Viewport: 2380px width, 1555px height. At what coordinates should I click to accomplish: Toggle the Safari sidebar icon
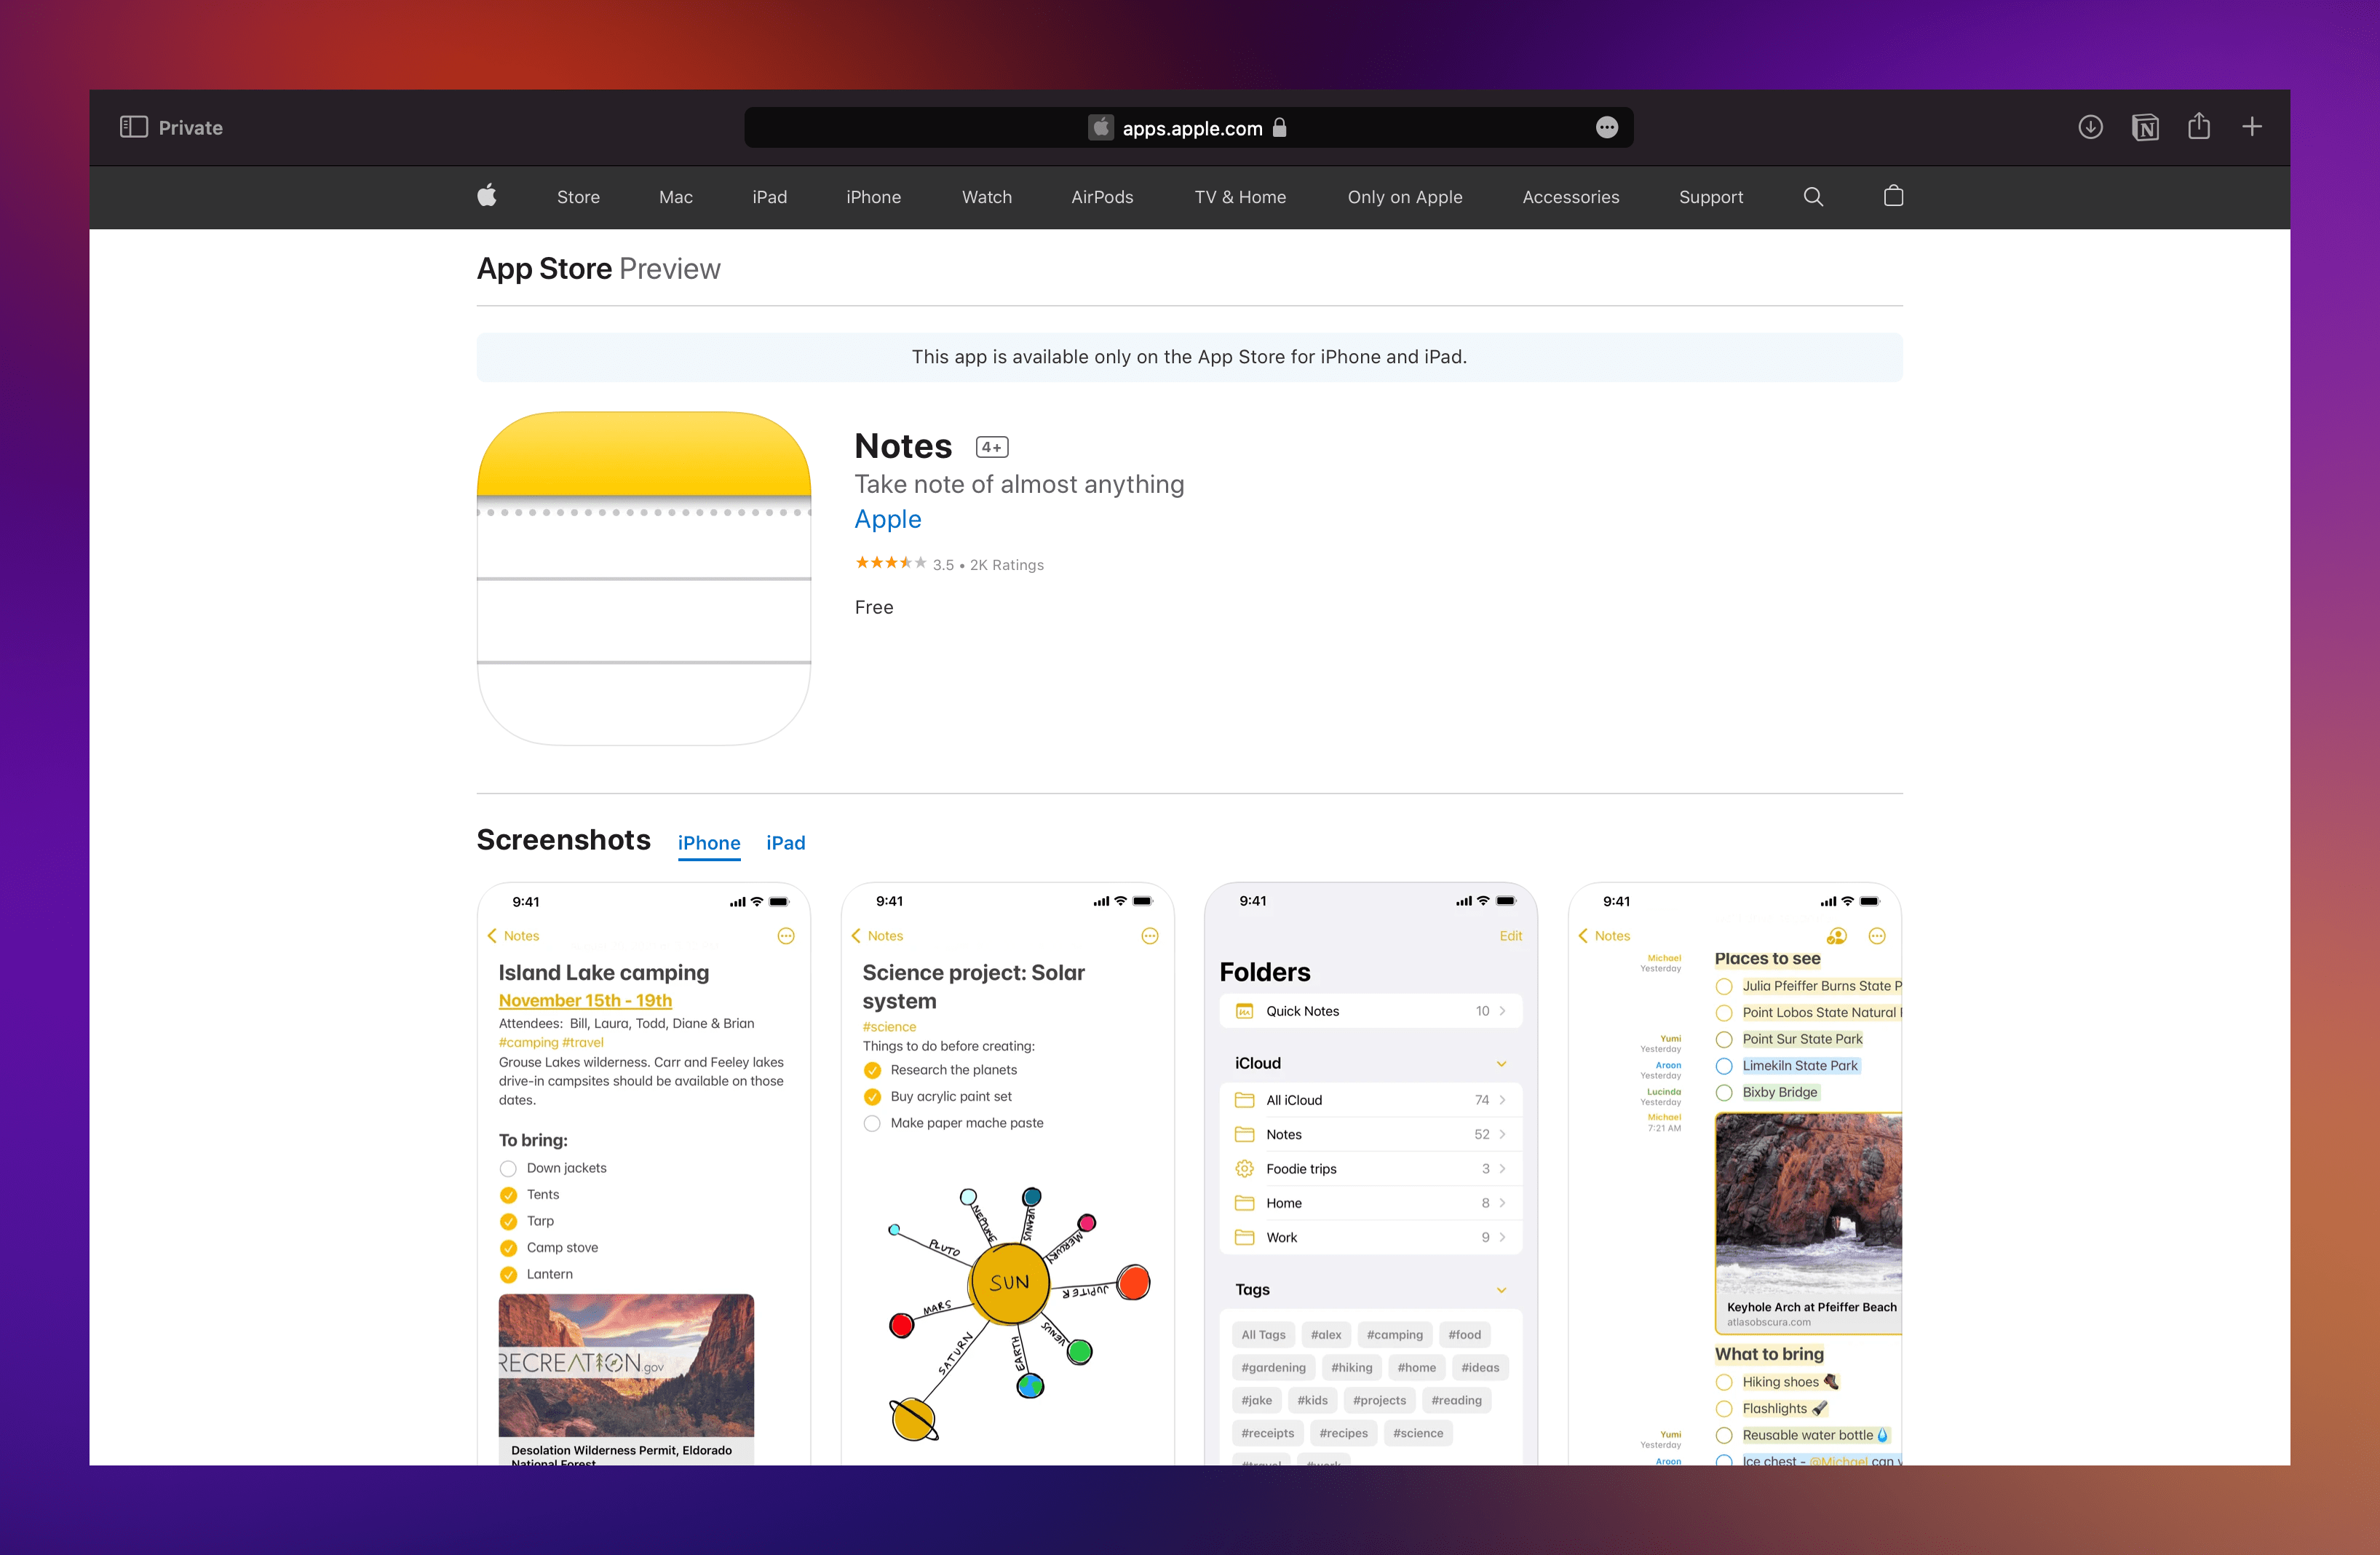tap(133, 127)
